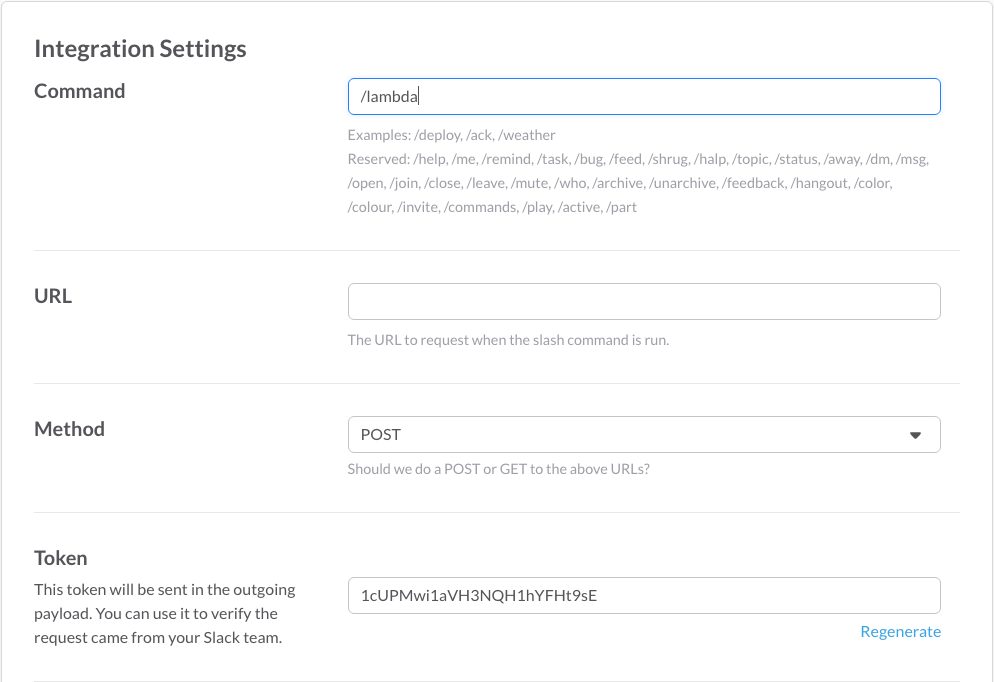Click the Method dropdown arrow

click(914, 435)
